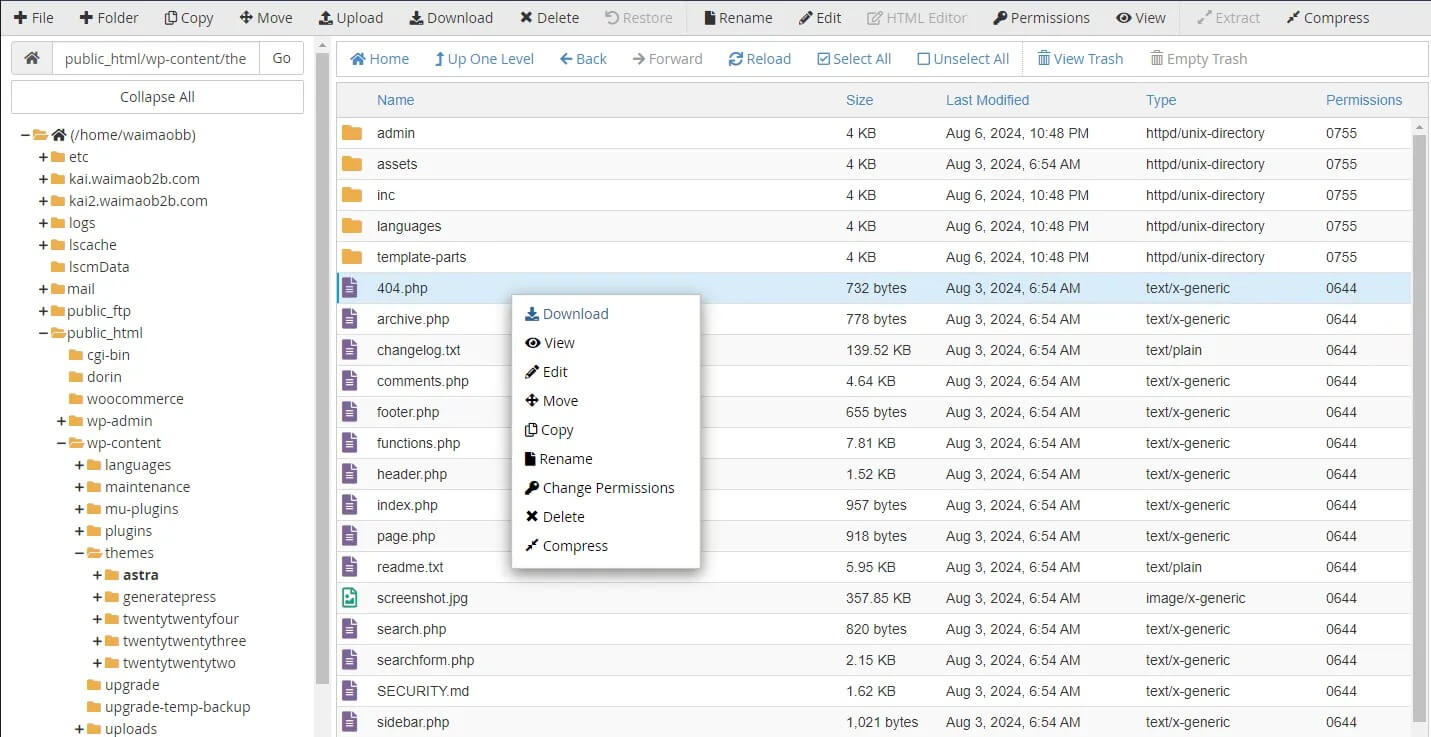Click Select All in the navigation bar
The image size is (1431, 737).
[x=854, y=58]
